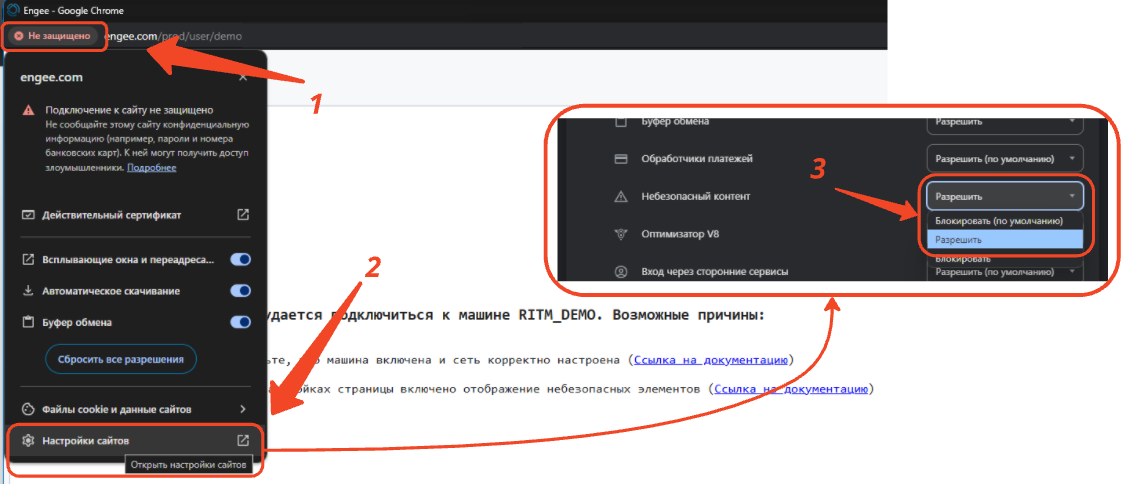Click the "Небезопасный контент" row label
The image size is (1128, 484).
[x=695, y=196]
